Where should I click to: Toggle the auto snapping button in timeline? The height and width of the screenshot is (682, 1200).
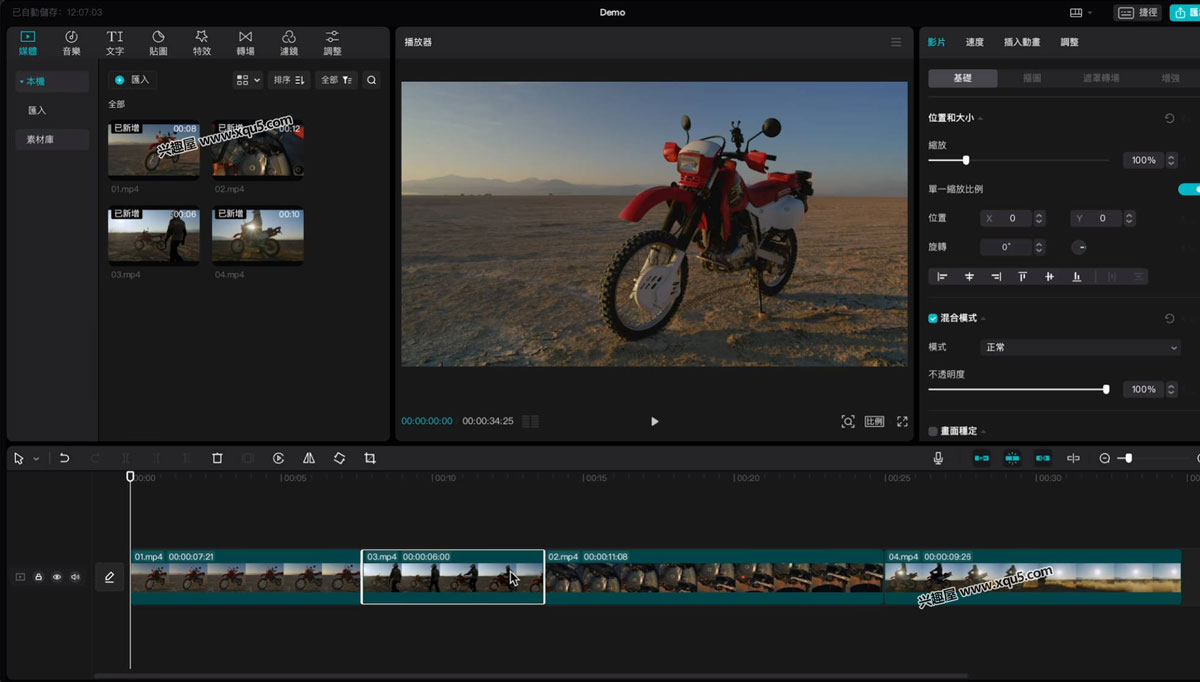(x=1012, y=458)
